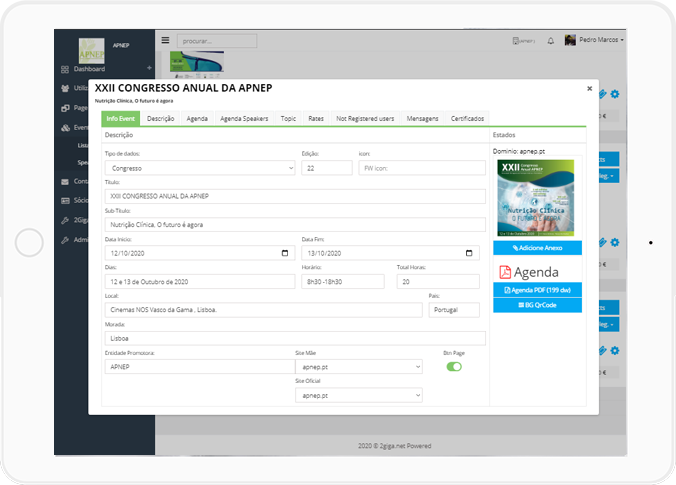The image size is (676, 485).
Task: Click the Admin wrench sidebar icon
Action: pyautogui.click(x=65, y=240)
